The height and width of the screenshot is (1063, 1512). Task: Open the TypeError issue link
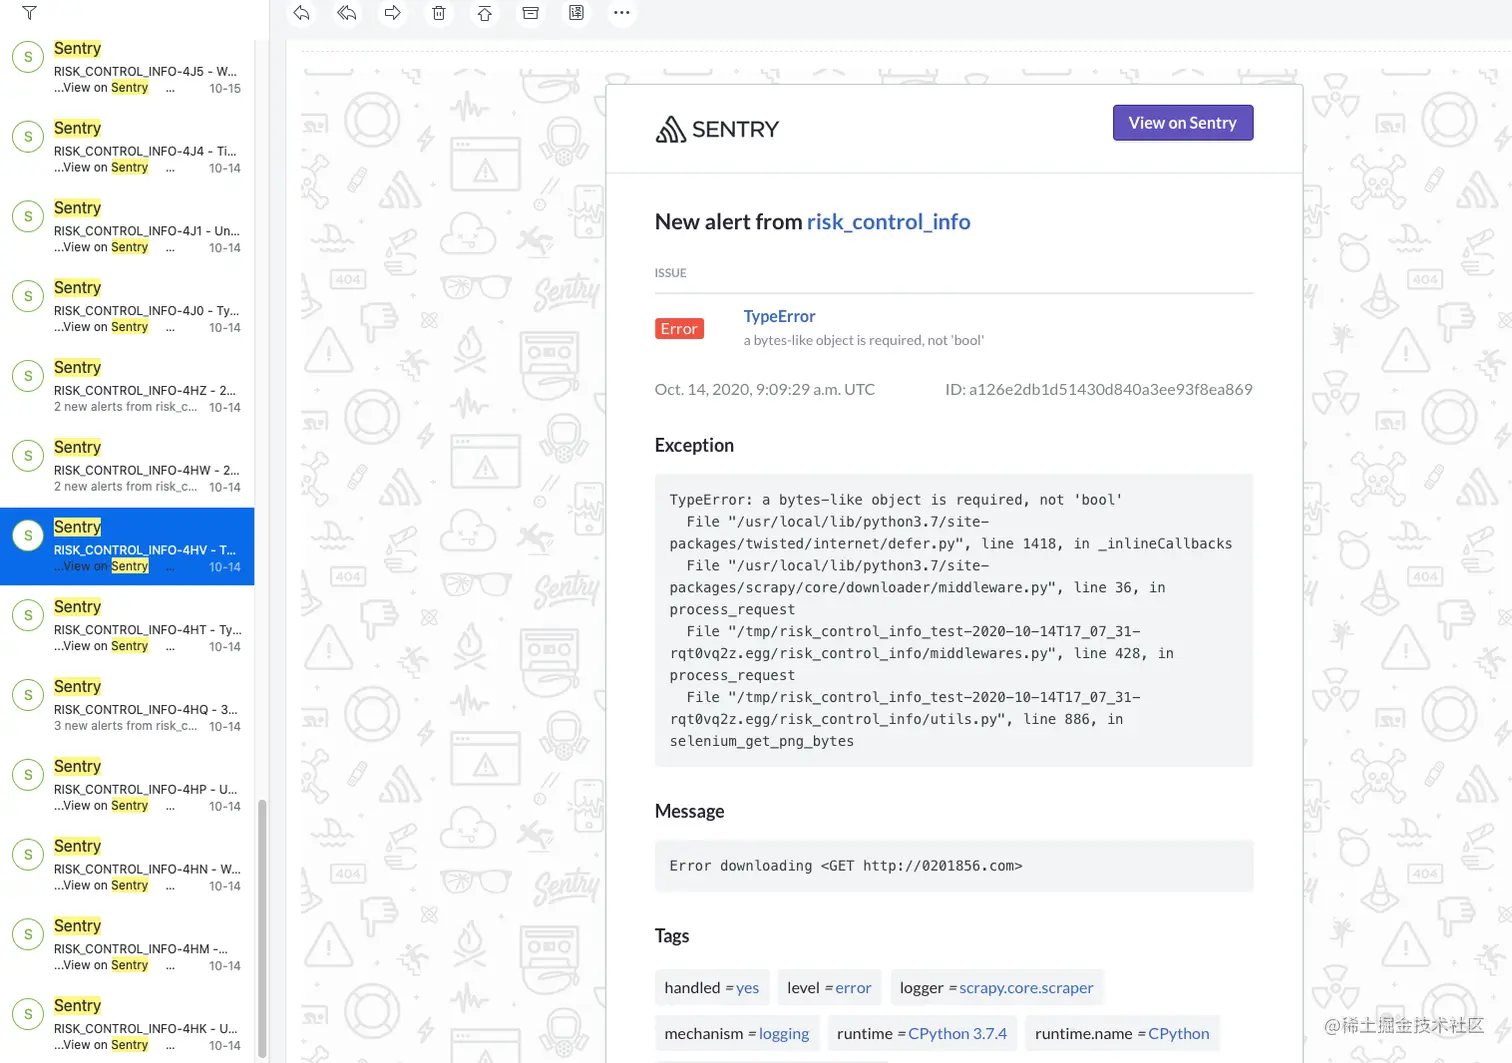point(780,316)
